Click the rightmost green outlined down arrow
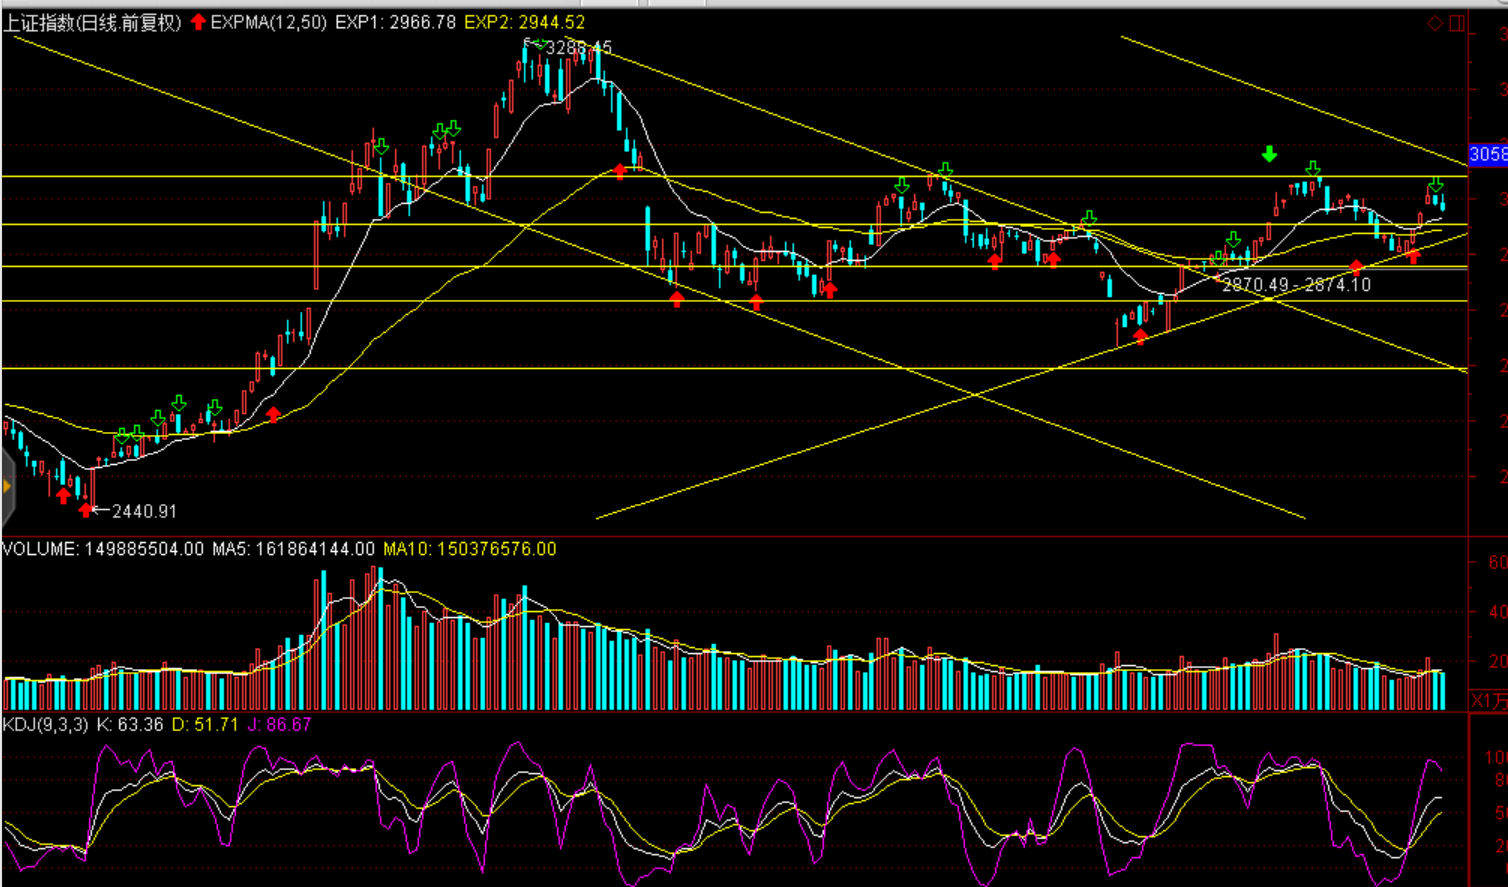The image size is (1508, 887). tap(1436, 185)
